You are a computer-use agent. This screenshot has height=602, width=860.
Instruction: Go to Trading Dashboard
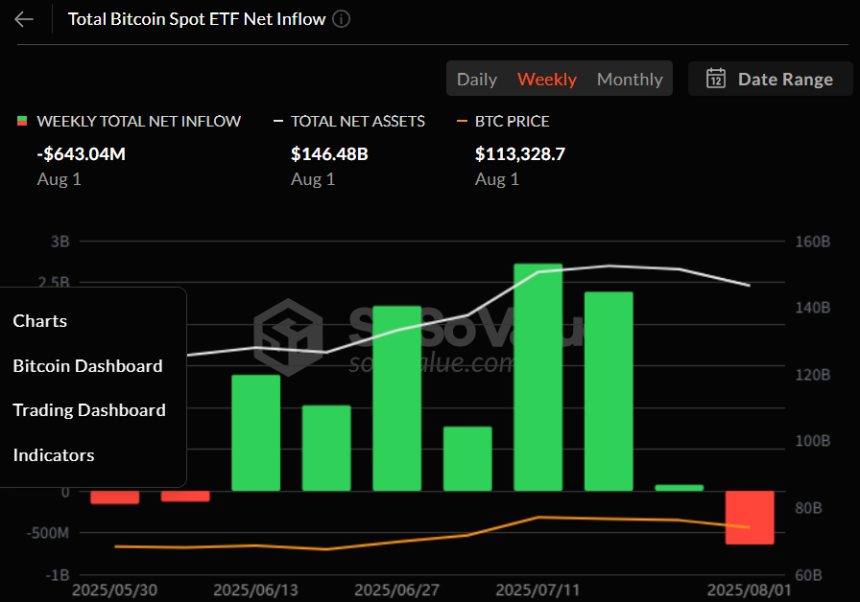click(89, 410)
